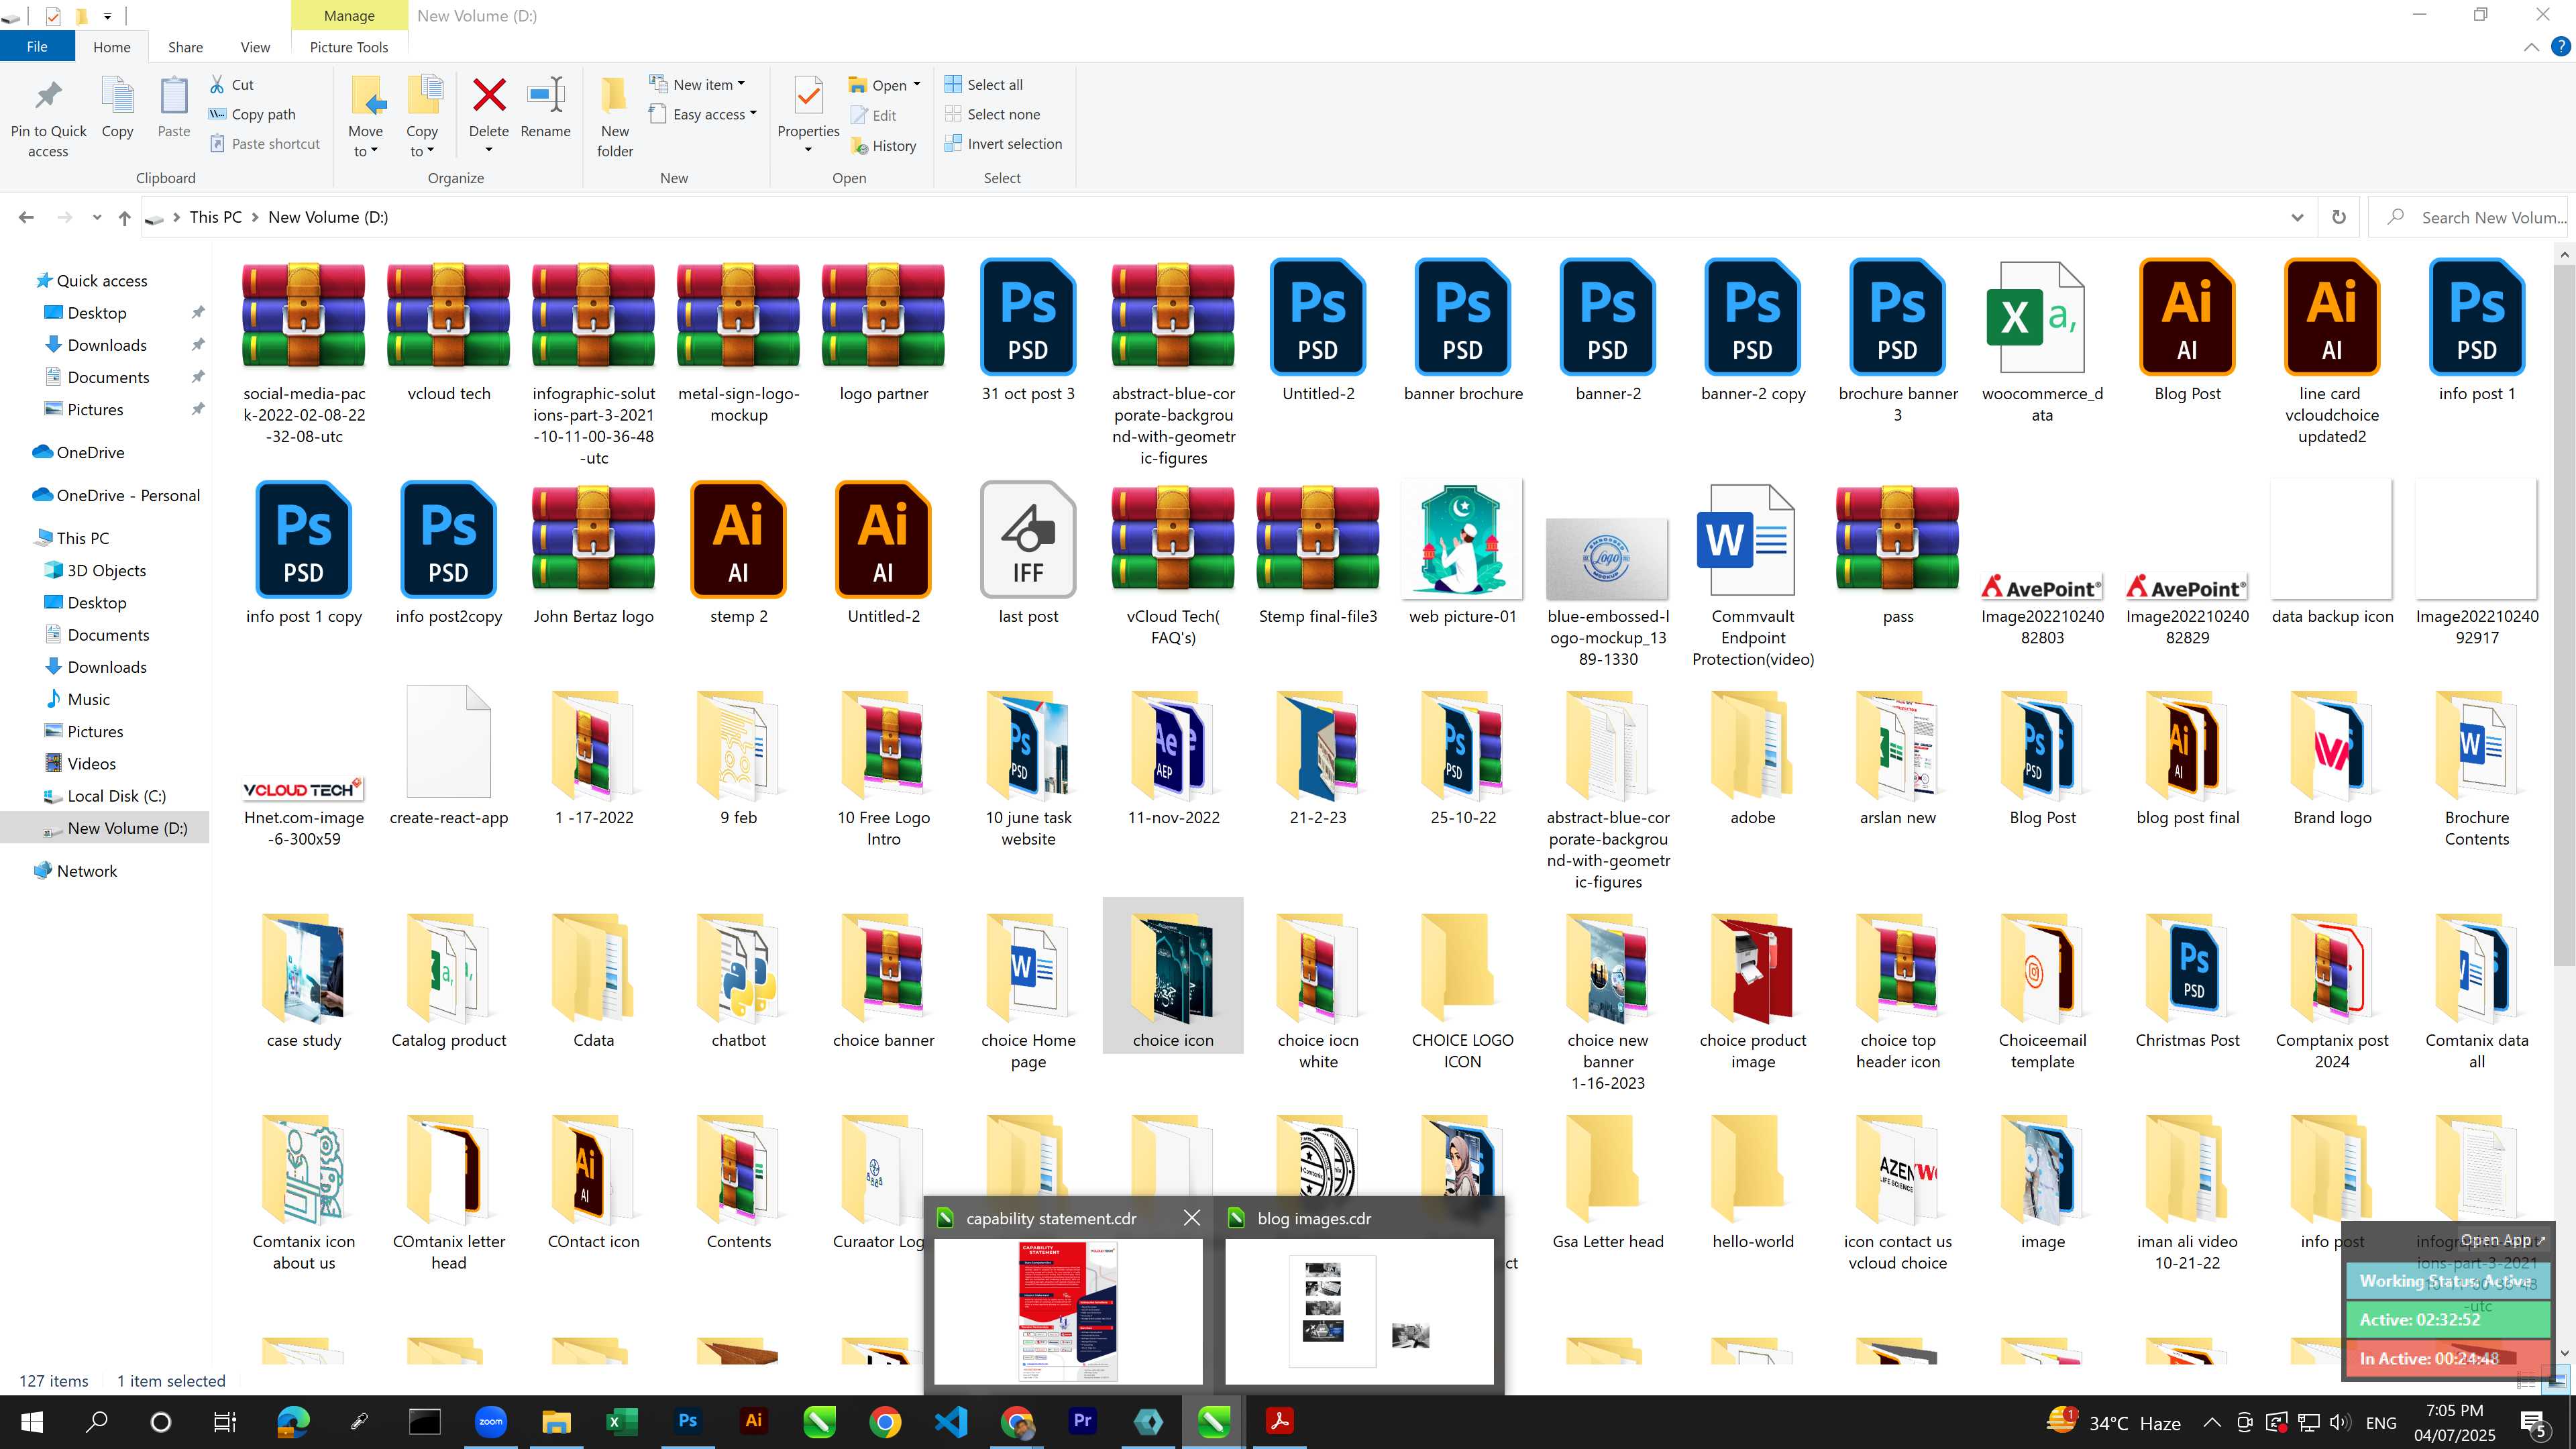Open Local Disk (C:) in navigation pane
Image resolution: width=2576 pixels, height=1449 pixels.
pyautogui.click(x=116, y=796)
